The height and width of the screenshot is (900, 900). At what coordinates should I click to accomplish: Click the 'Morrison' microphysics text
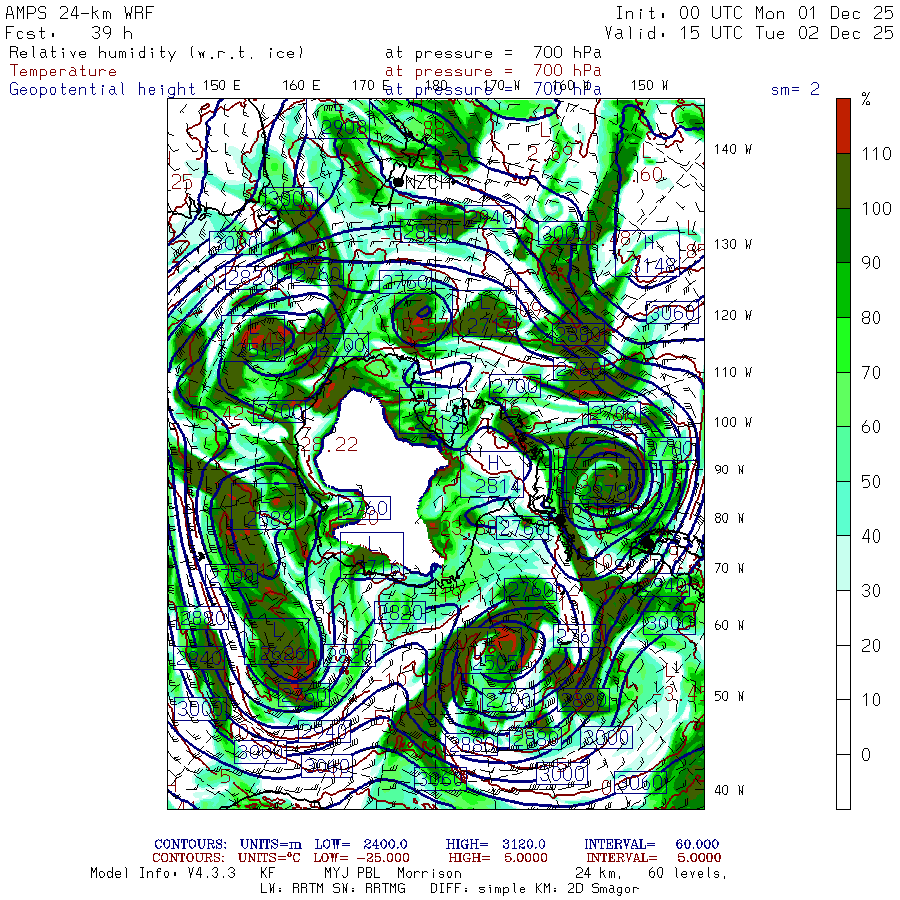[x=429, y=873]
